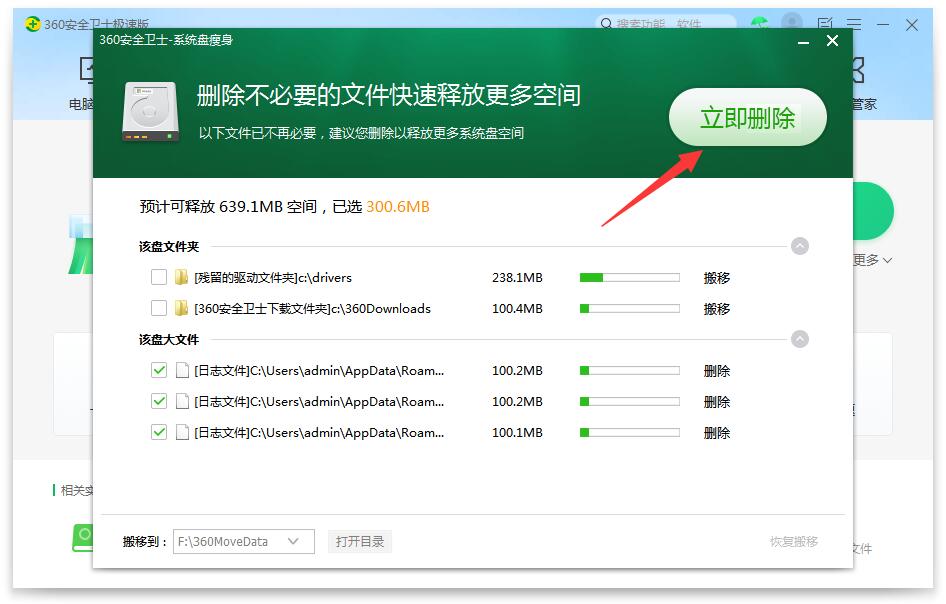The image size is (946, 604).
Task: Click the folder icon beside c:\drivers
Action: tap(181, 278)
